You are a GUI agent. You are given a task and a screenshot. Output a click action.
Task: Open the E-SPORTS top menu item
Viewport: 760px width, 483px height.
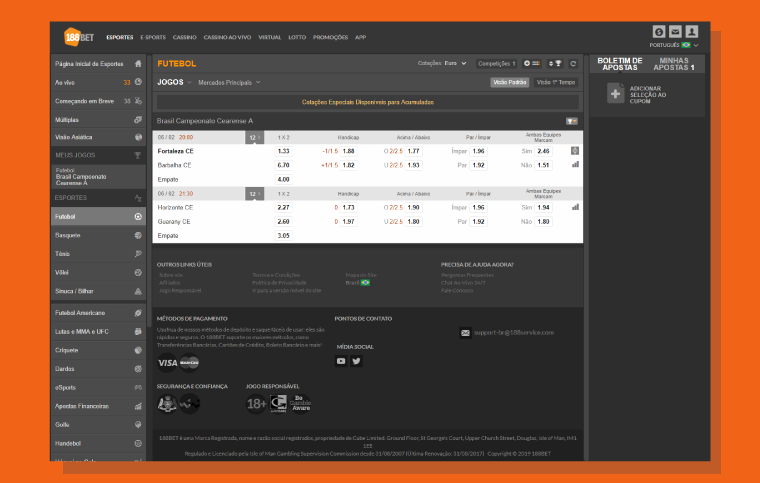coord(153,37)
